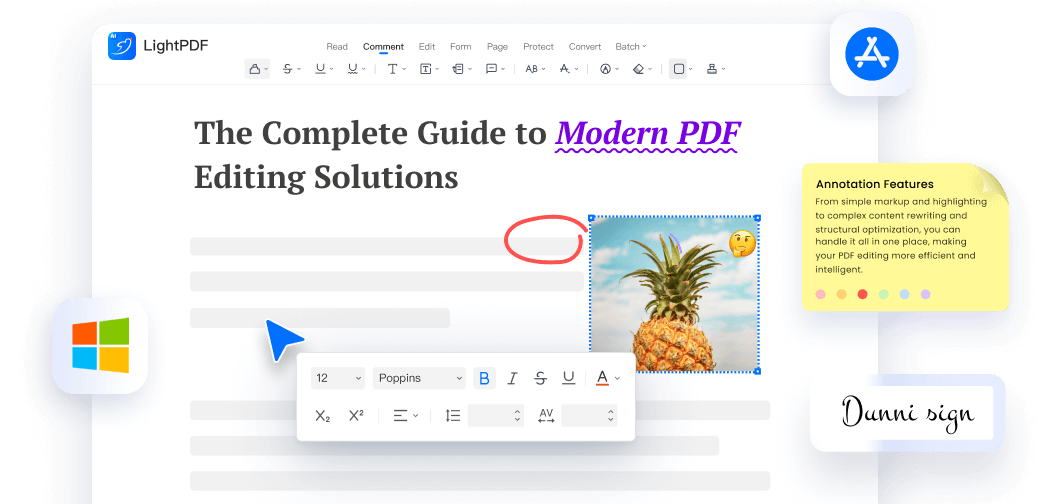
Task: Click the character spacing value field
Action: pos(590,416)
